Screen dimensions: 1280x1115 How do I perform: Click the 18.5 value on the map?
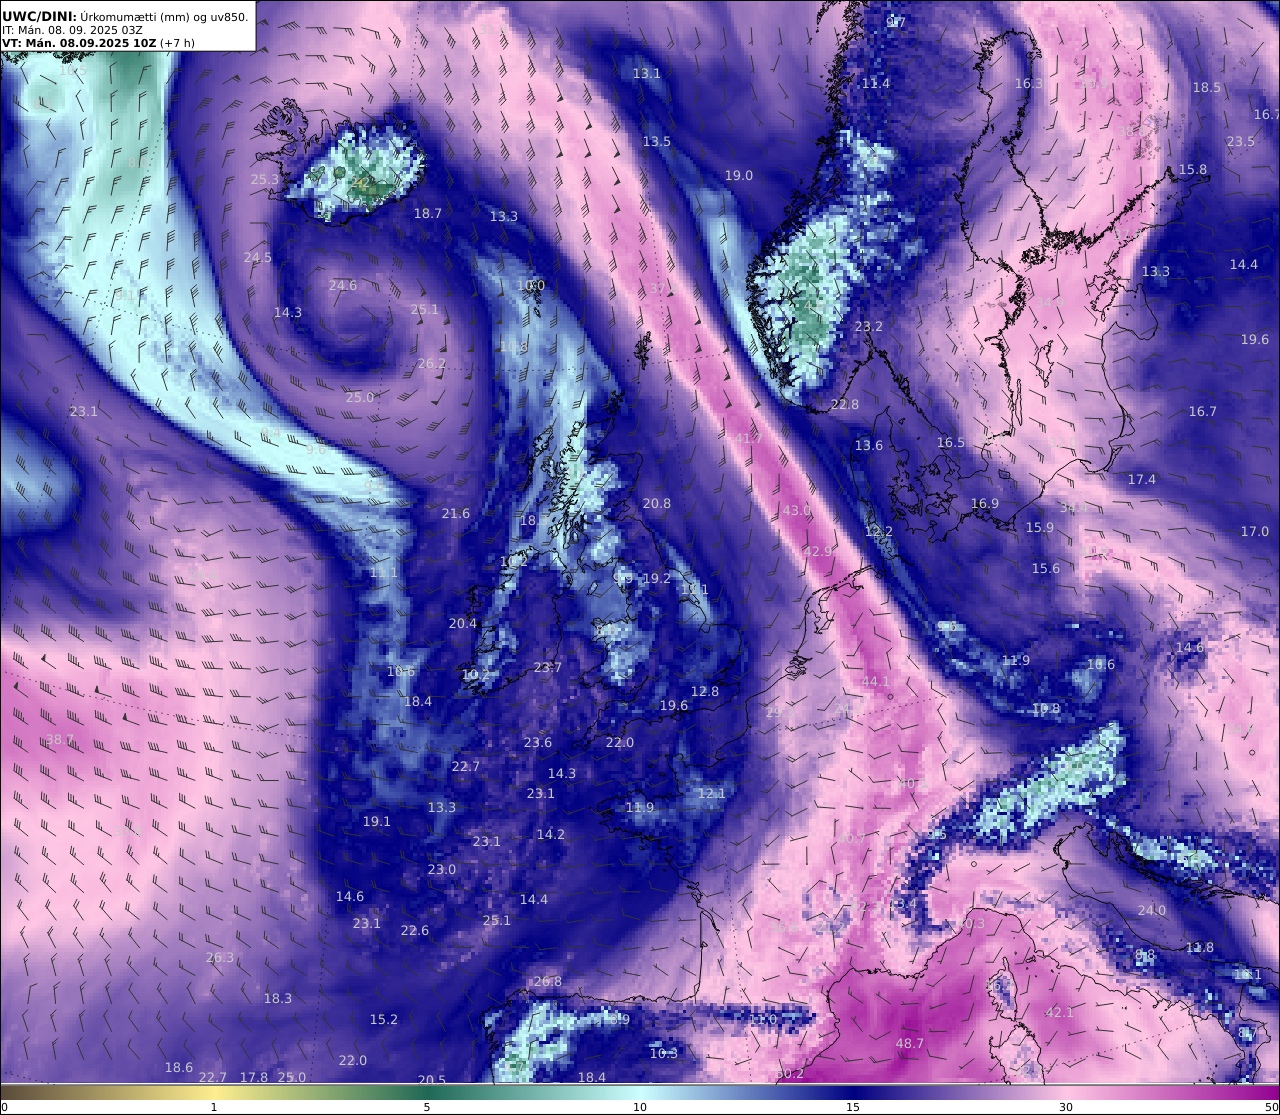coord(1207,87)
